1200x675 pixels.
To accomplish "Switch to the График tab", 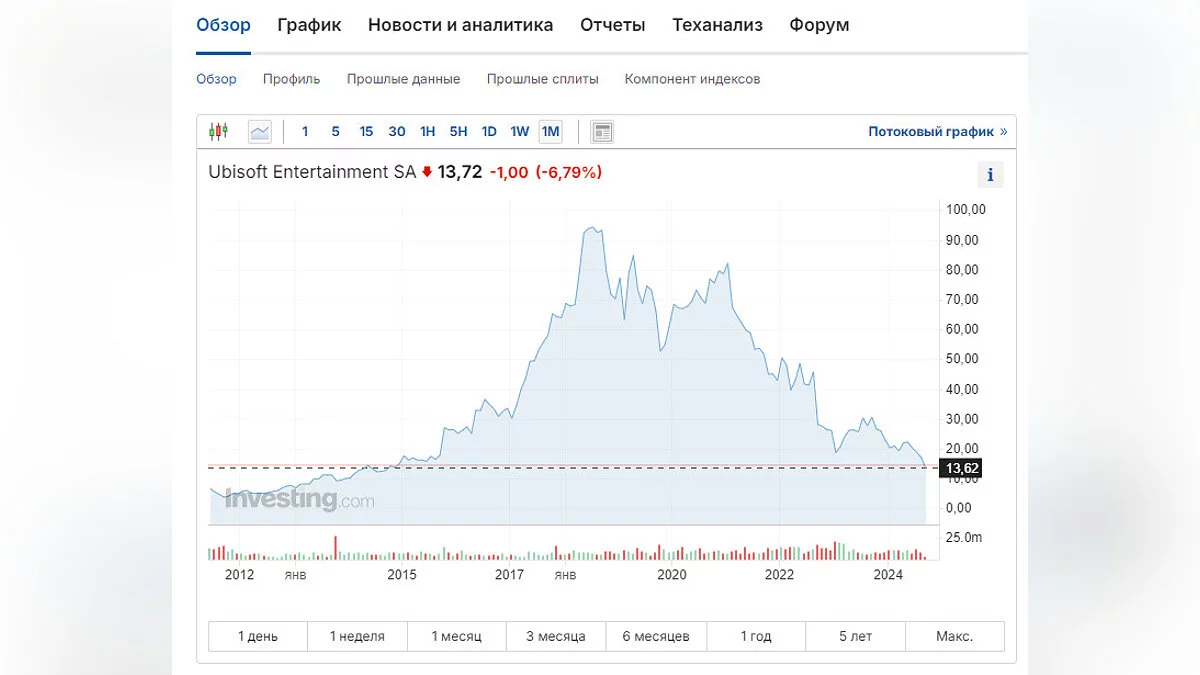I will 309,25.
